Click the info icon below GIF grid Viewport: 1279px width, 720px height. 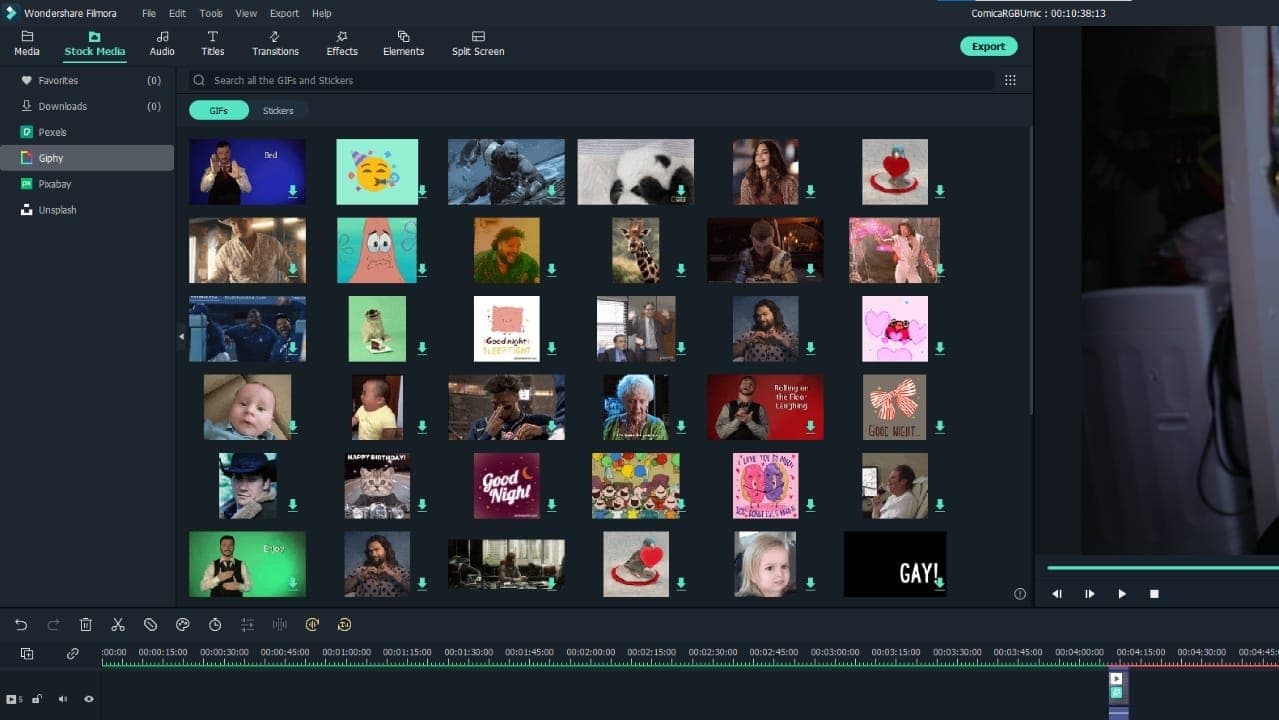(1020, 594)
